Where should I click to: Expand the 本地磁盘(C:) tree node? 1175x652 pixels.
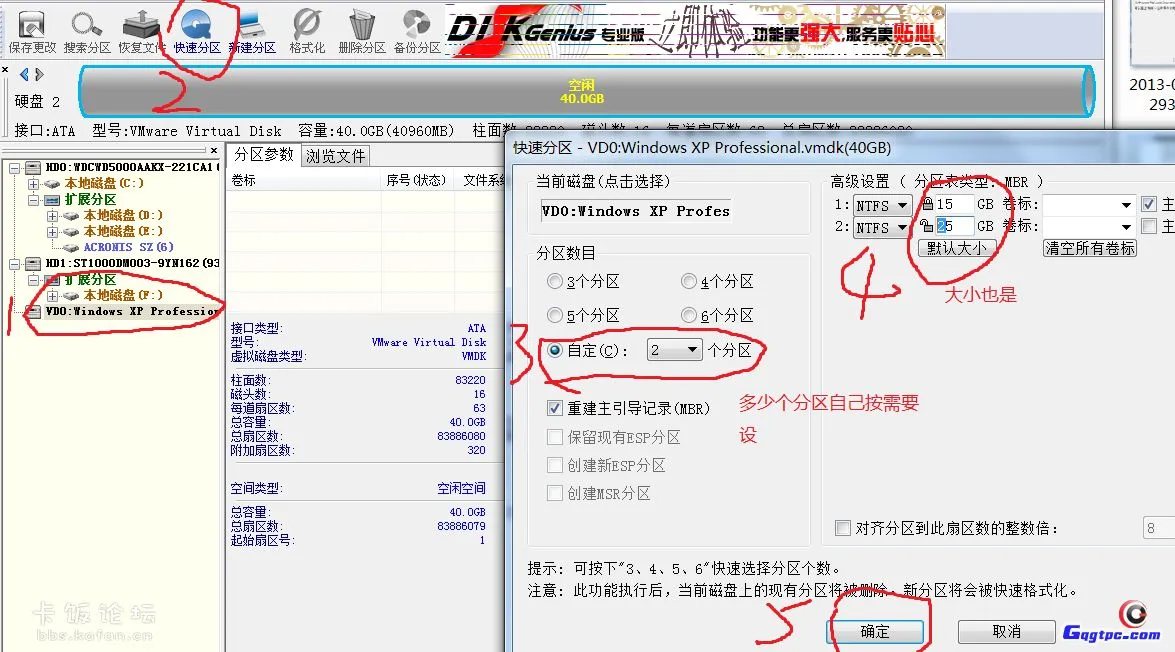tap(34, 184)
